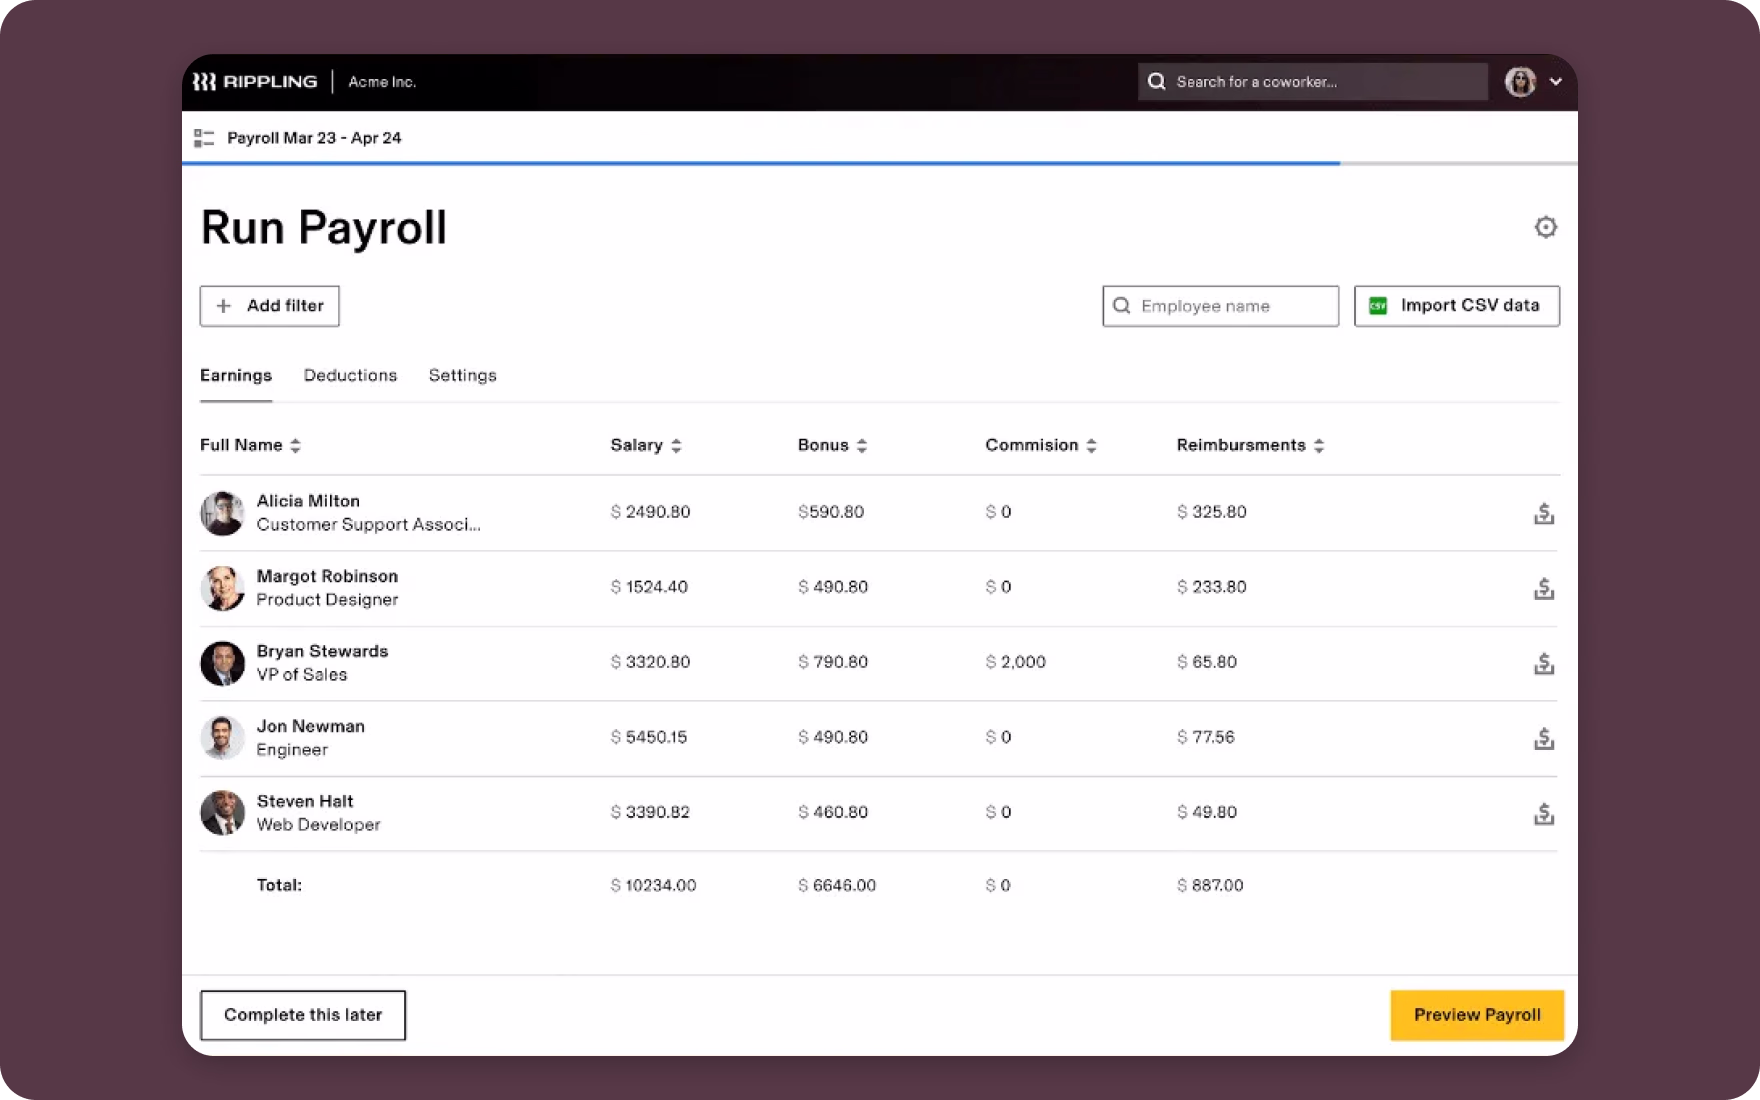The width and height of the screenshot is (1760, 1100).
Task: Toggle Salary column sorting
Action: tap(678, 445)
